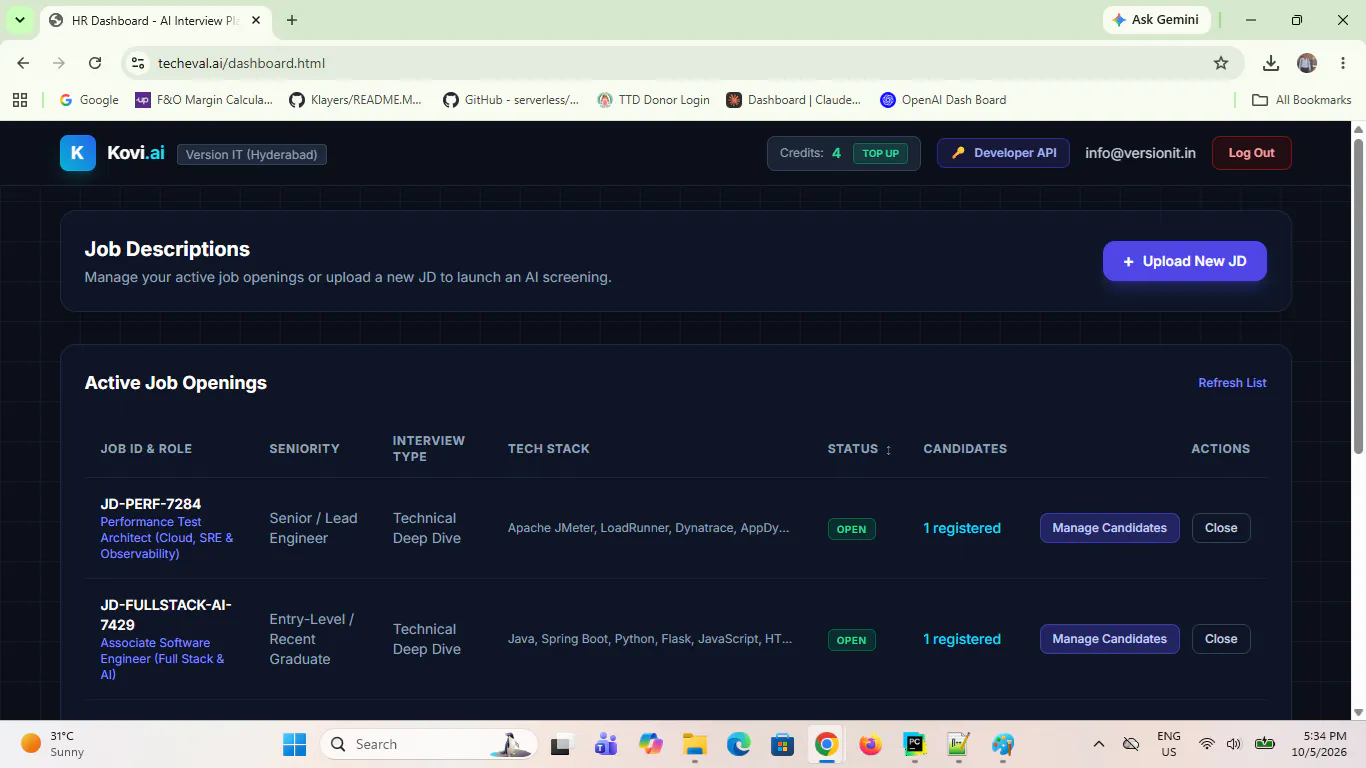Reload the current page

95,63
